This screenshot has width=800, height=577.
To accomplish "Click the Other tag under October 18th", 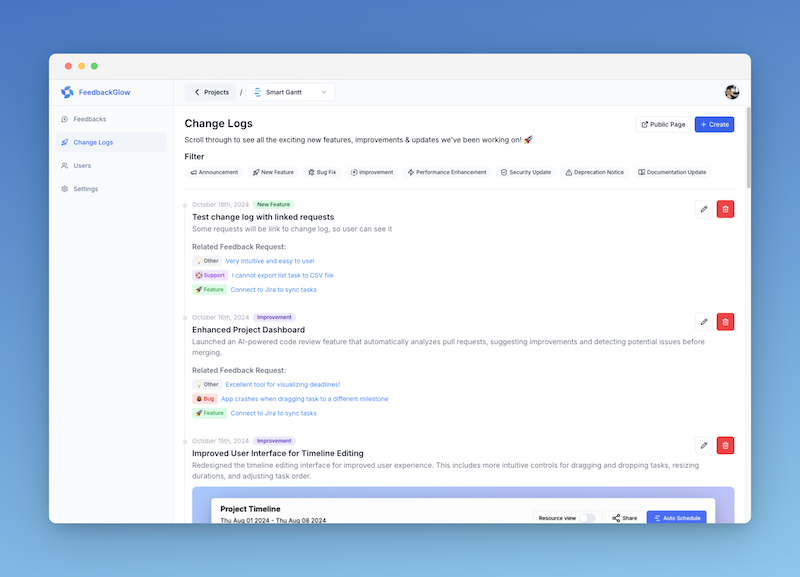I will tap(207, 261).
